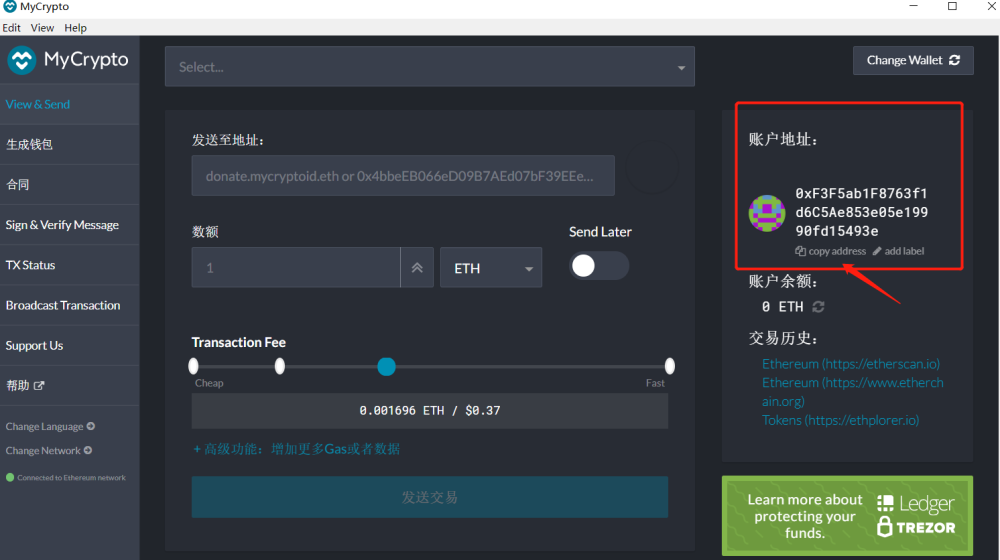This screenshot has width=1000, height=560.
Task: Click the Cheap end slider mark
Action: coord(194,366)
